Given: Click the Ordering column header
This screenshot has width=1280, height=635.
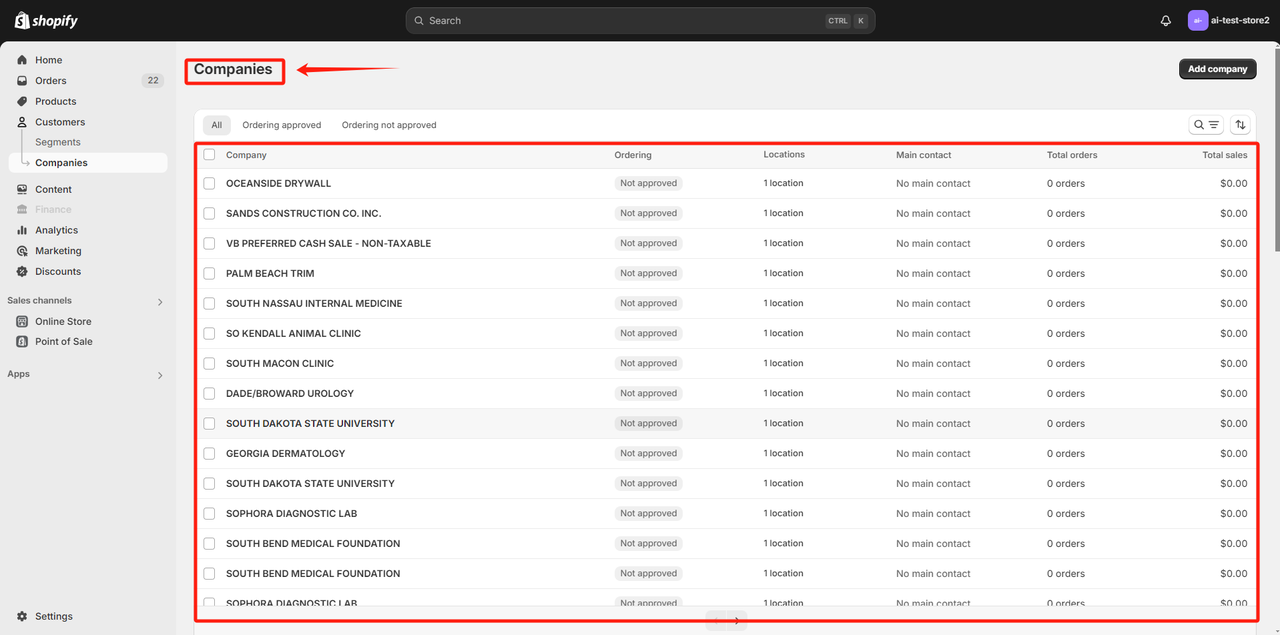Looking at the screenshot, I should (633, 155).
